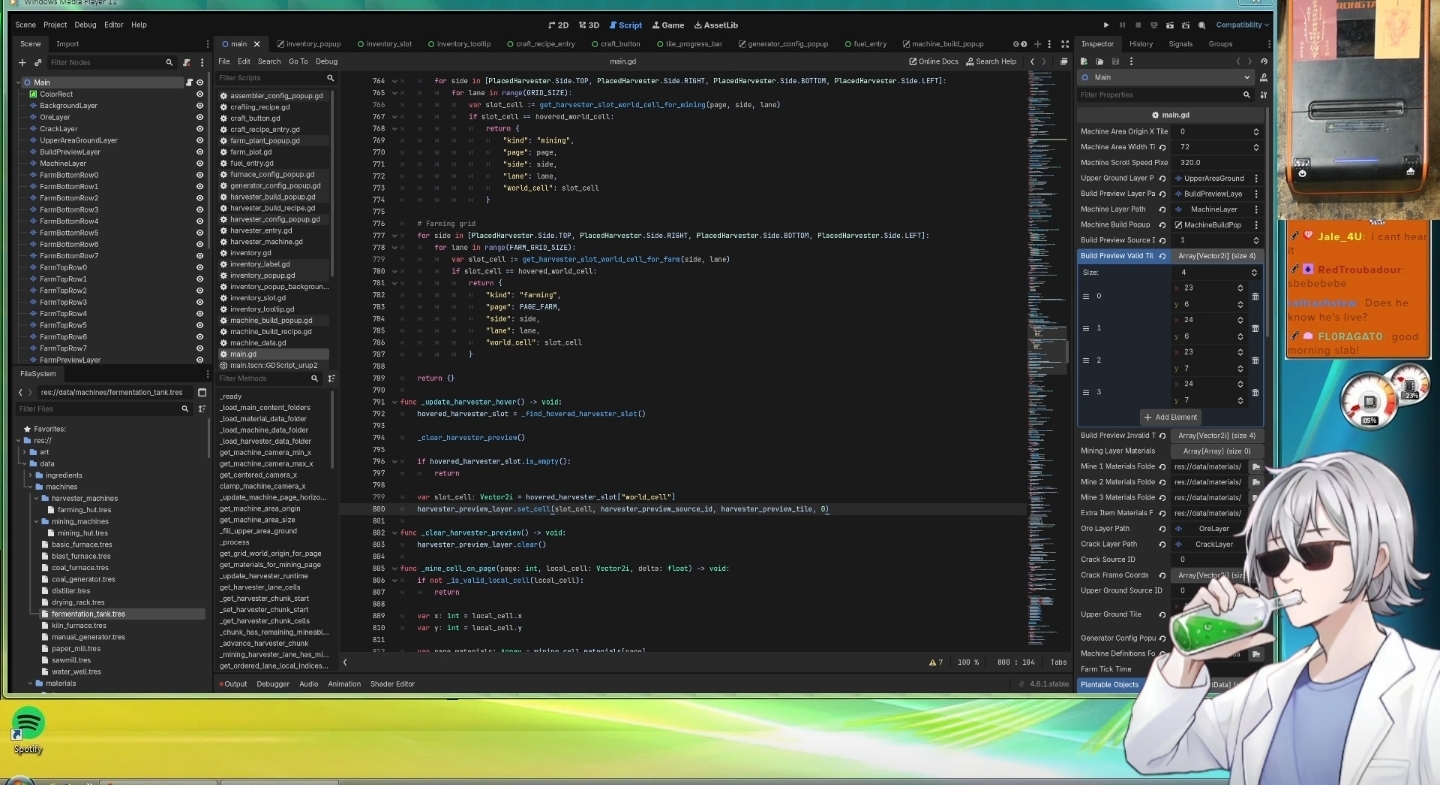Screen dimensions: 1440x785
Task: Click the distraction-free mode expand icon
Action: [1064, 44]
